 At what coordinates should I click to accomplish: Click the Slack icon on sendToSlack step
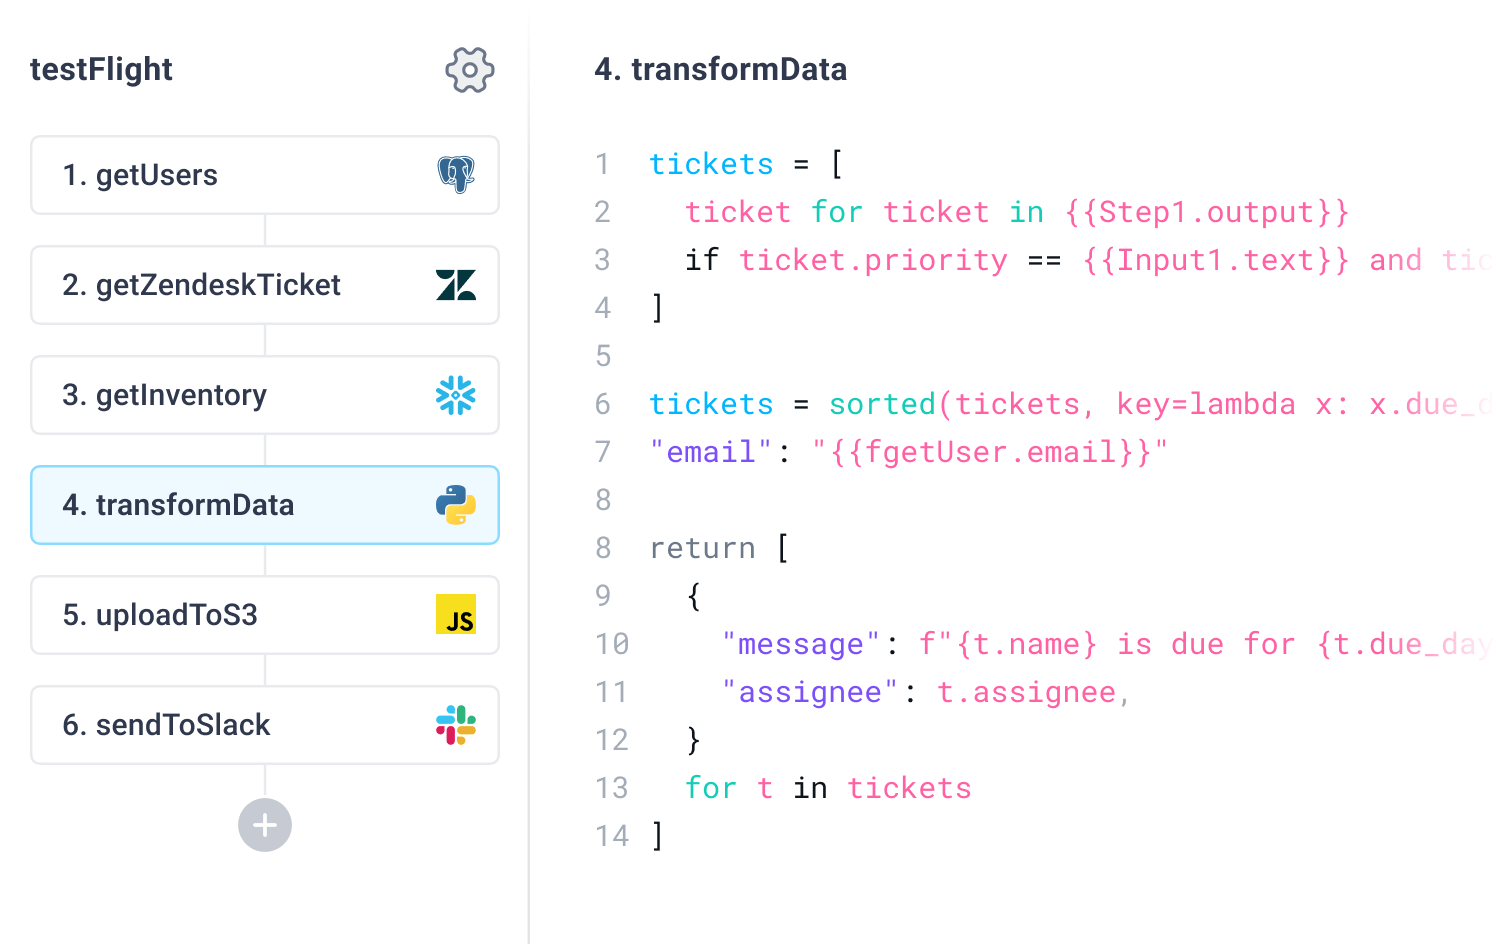coord(458,725)
